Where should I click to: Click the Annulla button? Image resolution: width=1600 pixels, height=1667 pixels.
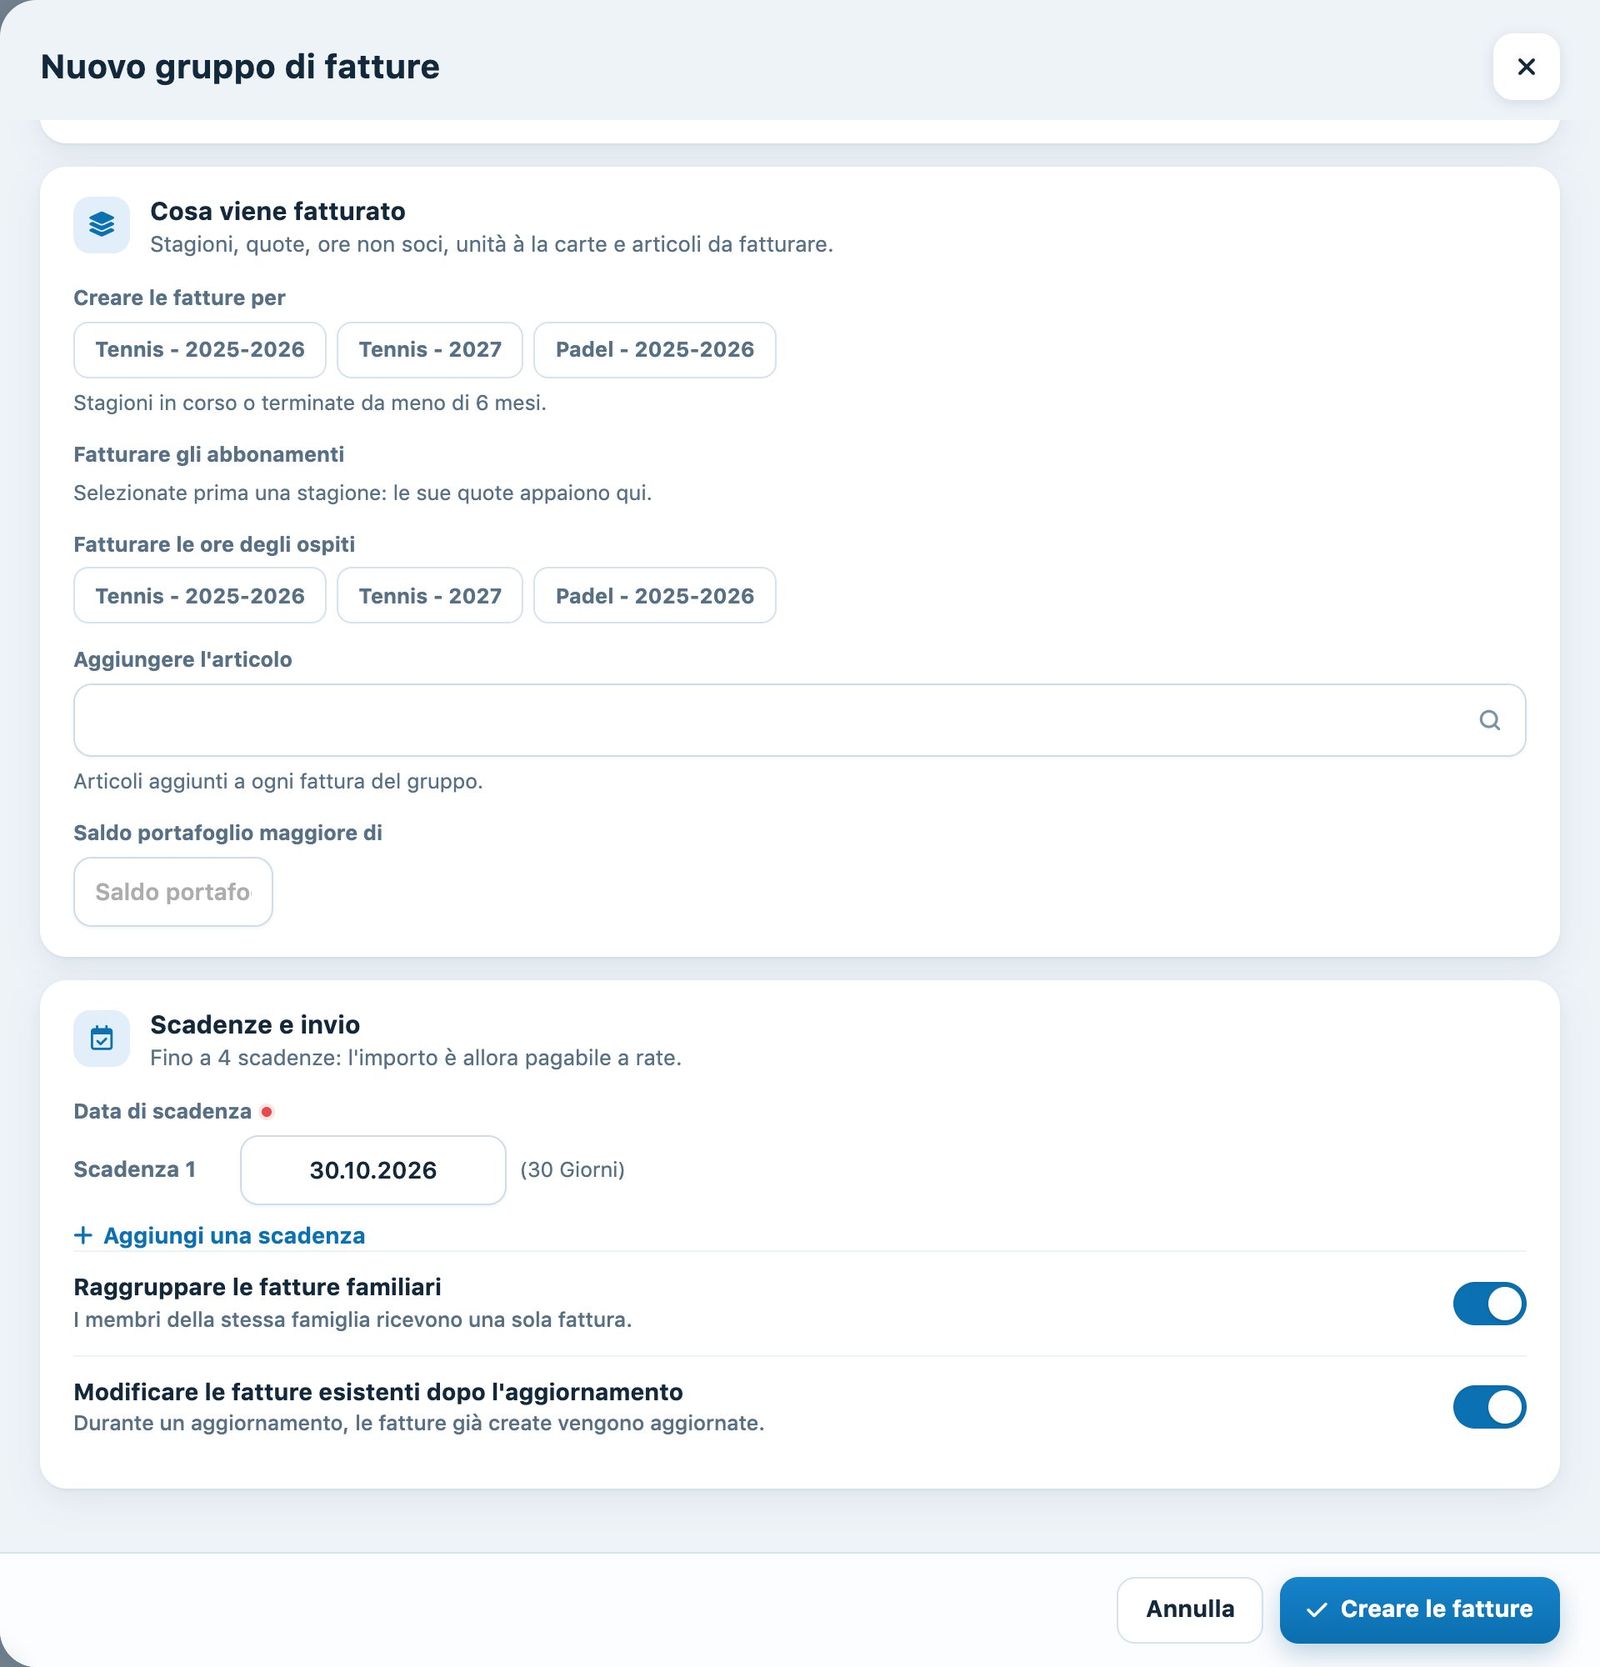coord(1190,1610)
